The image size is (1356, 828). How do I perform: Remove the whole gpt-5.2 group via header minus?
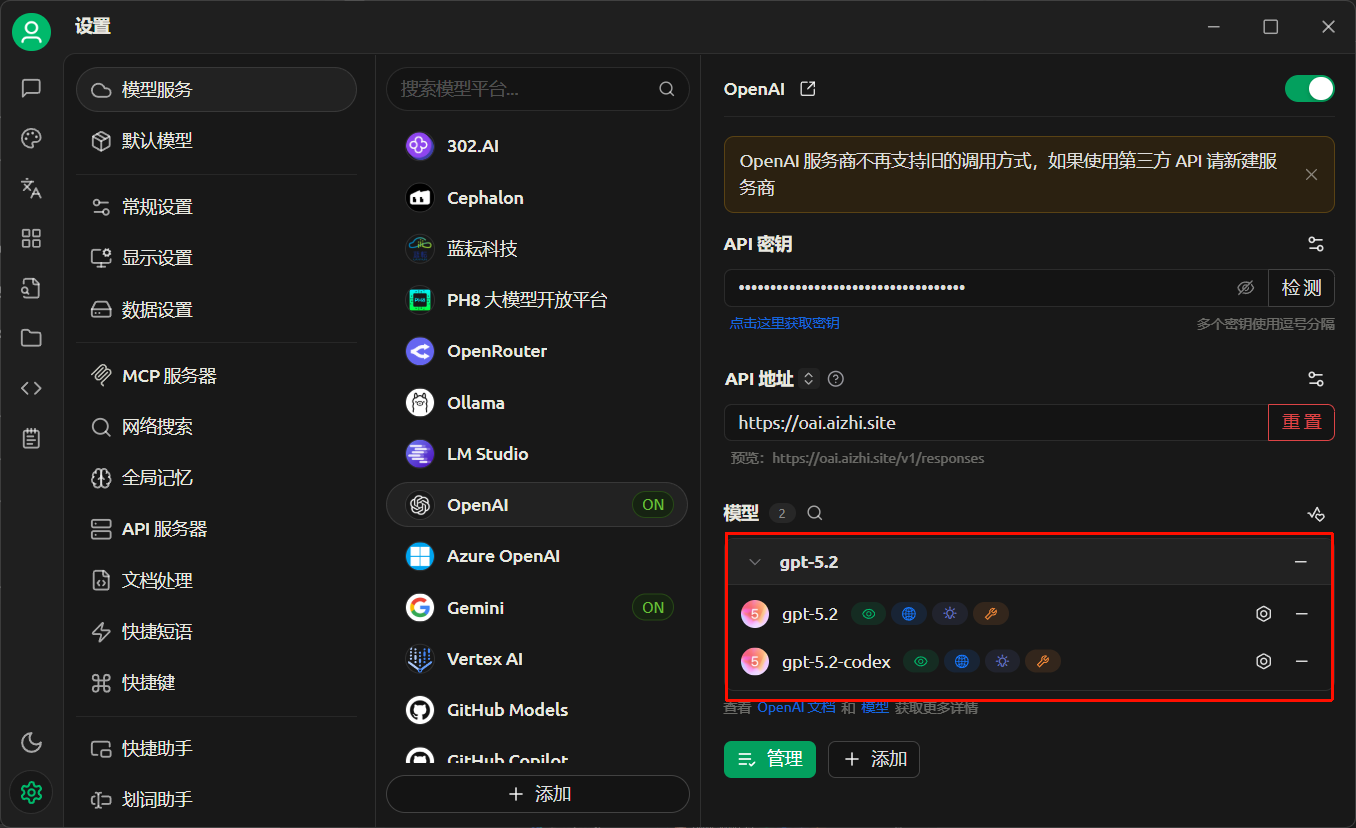[1301, 562]
